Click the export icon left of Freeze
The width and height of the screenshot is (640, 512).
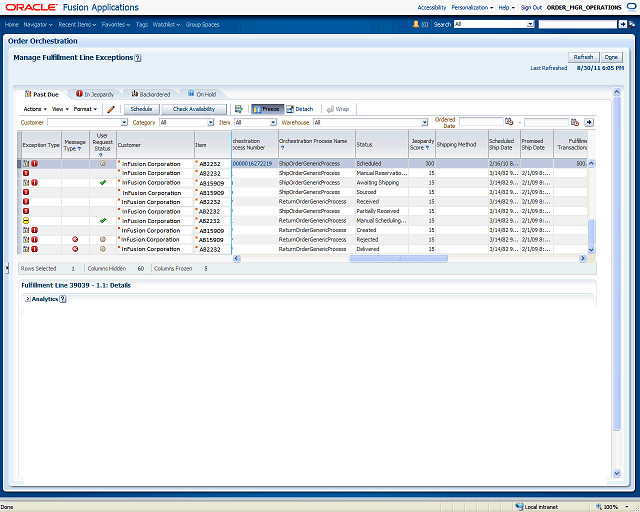(238, 109)
